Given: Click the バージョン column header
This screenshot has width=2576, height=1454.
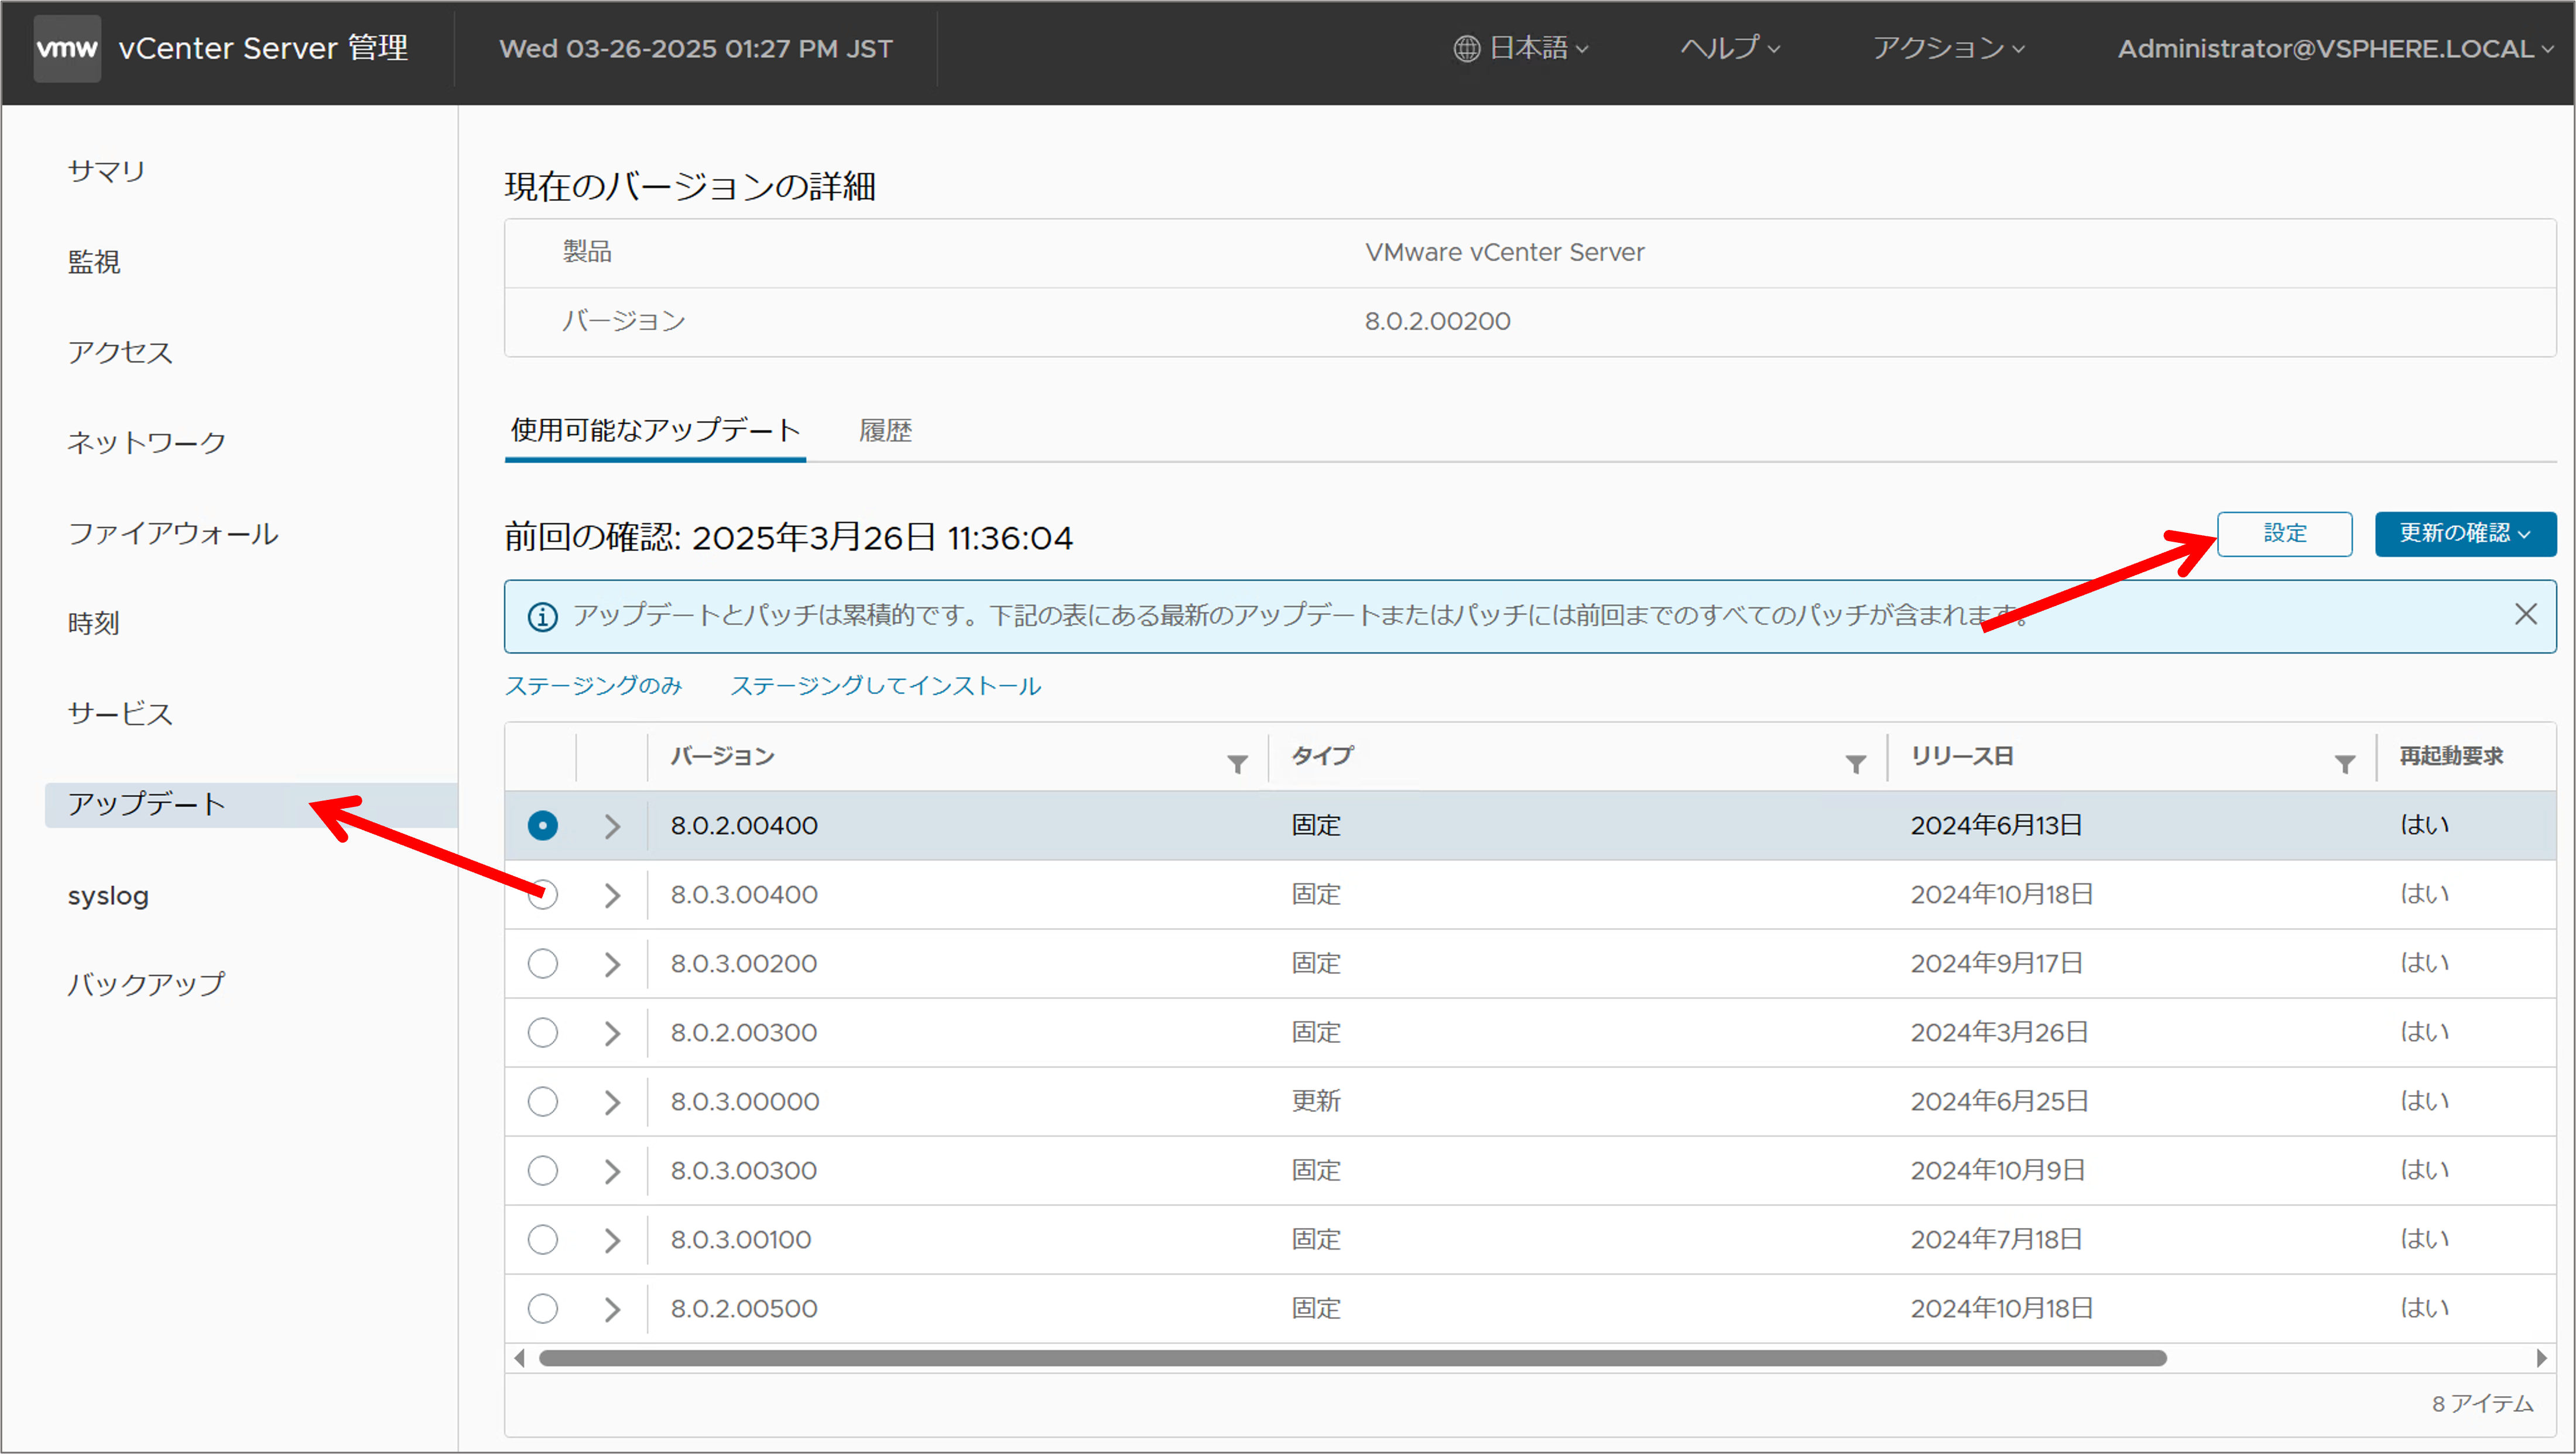Looking at the screenshot, I should click(722, 756).
